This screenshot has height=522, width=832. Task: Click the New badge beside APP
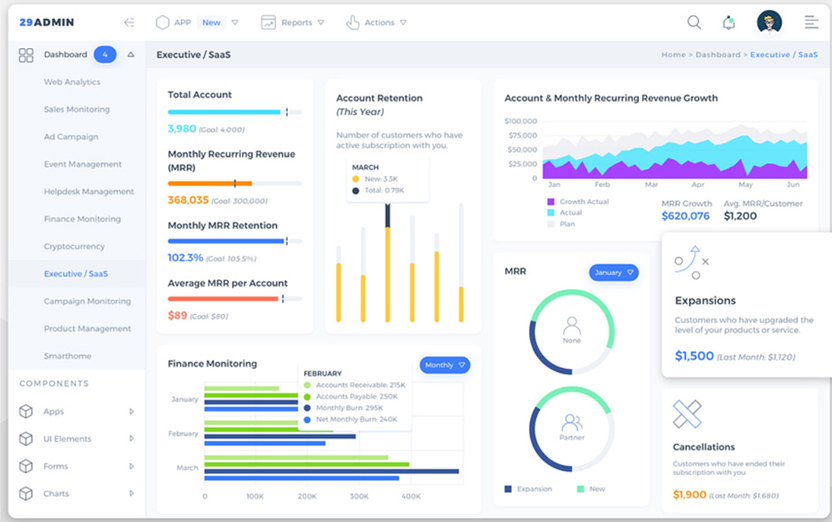coord(211,22)
